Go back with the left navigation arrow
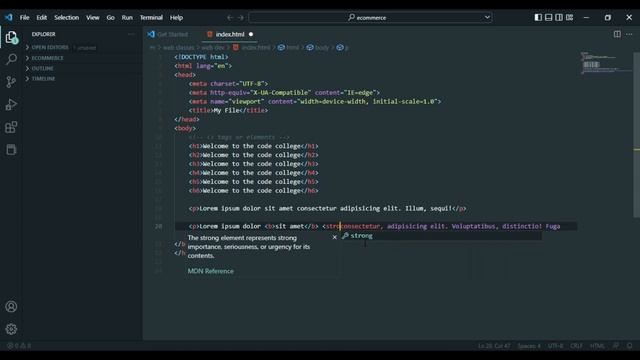 coord(230,18)
